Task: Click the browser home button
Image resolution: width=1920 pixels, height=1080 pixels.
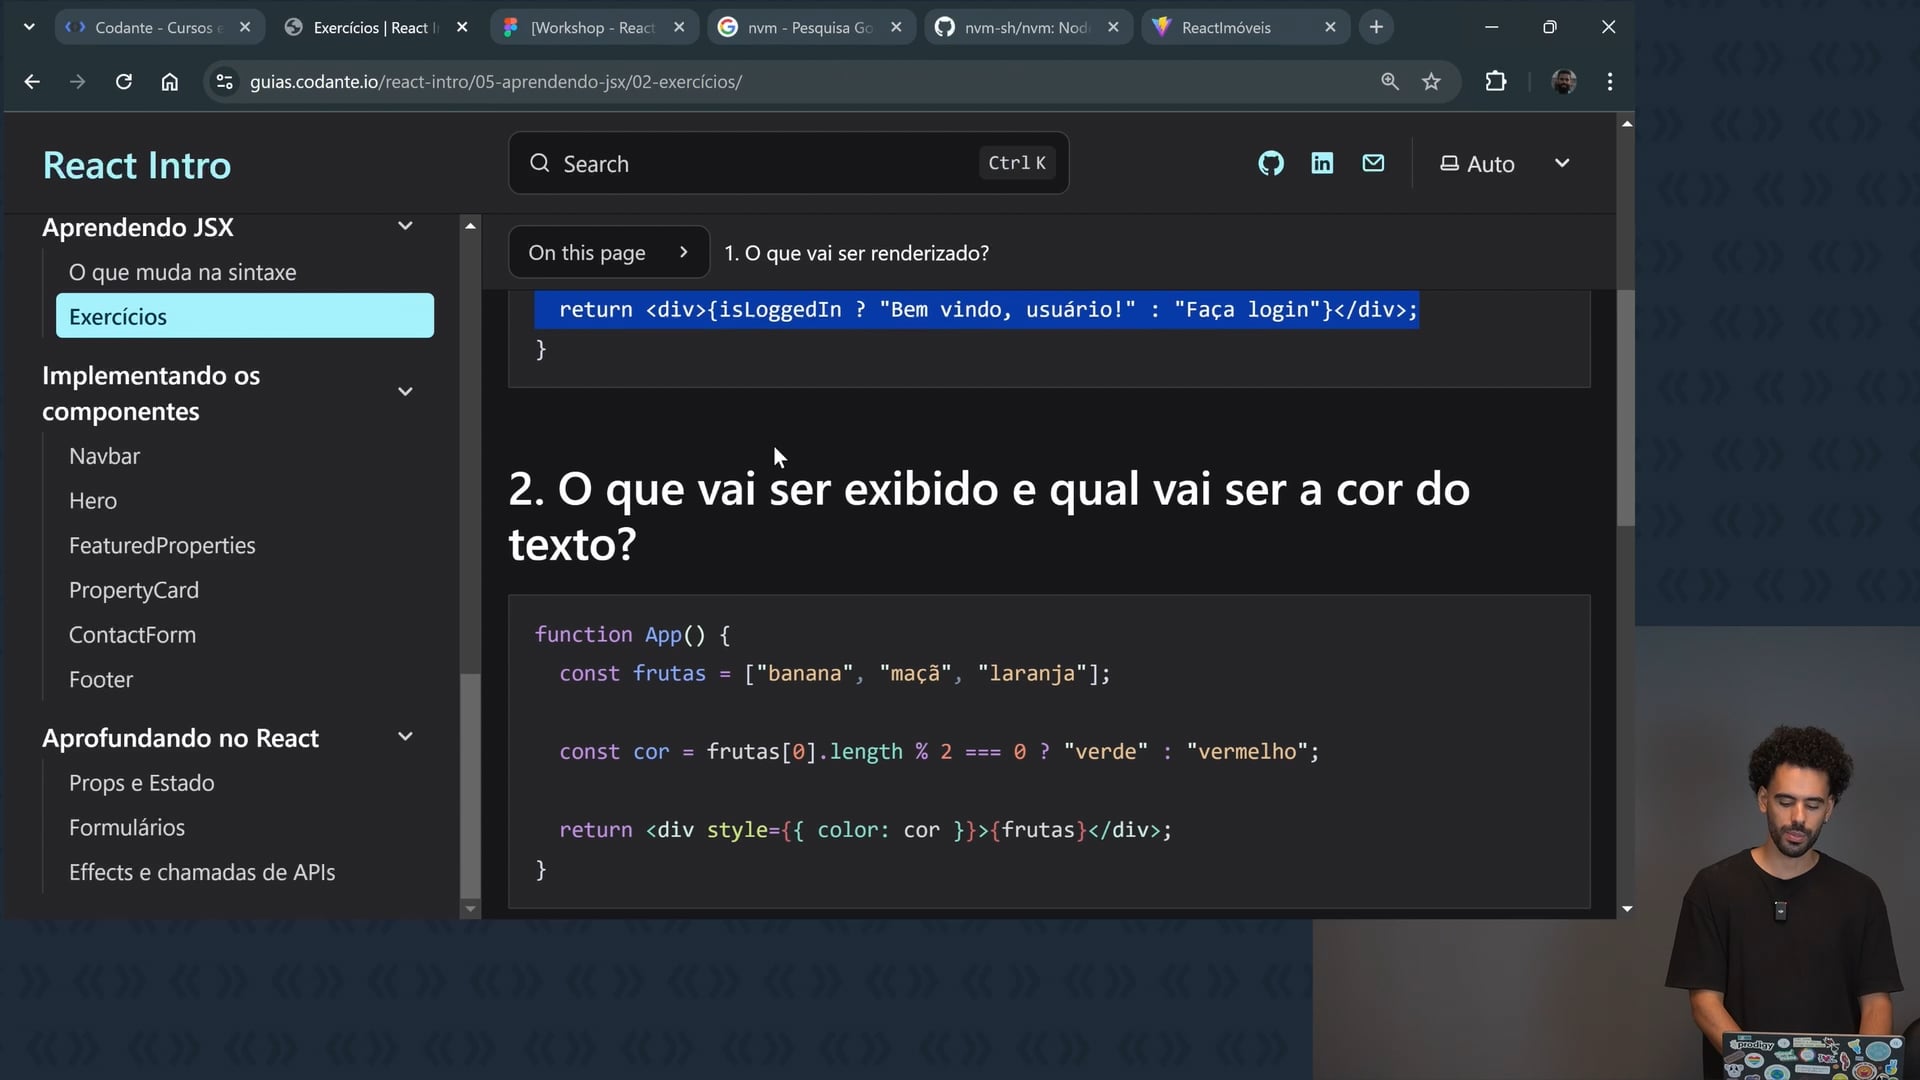Action: [x=170, y=82]
